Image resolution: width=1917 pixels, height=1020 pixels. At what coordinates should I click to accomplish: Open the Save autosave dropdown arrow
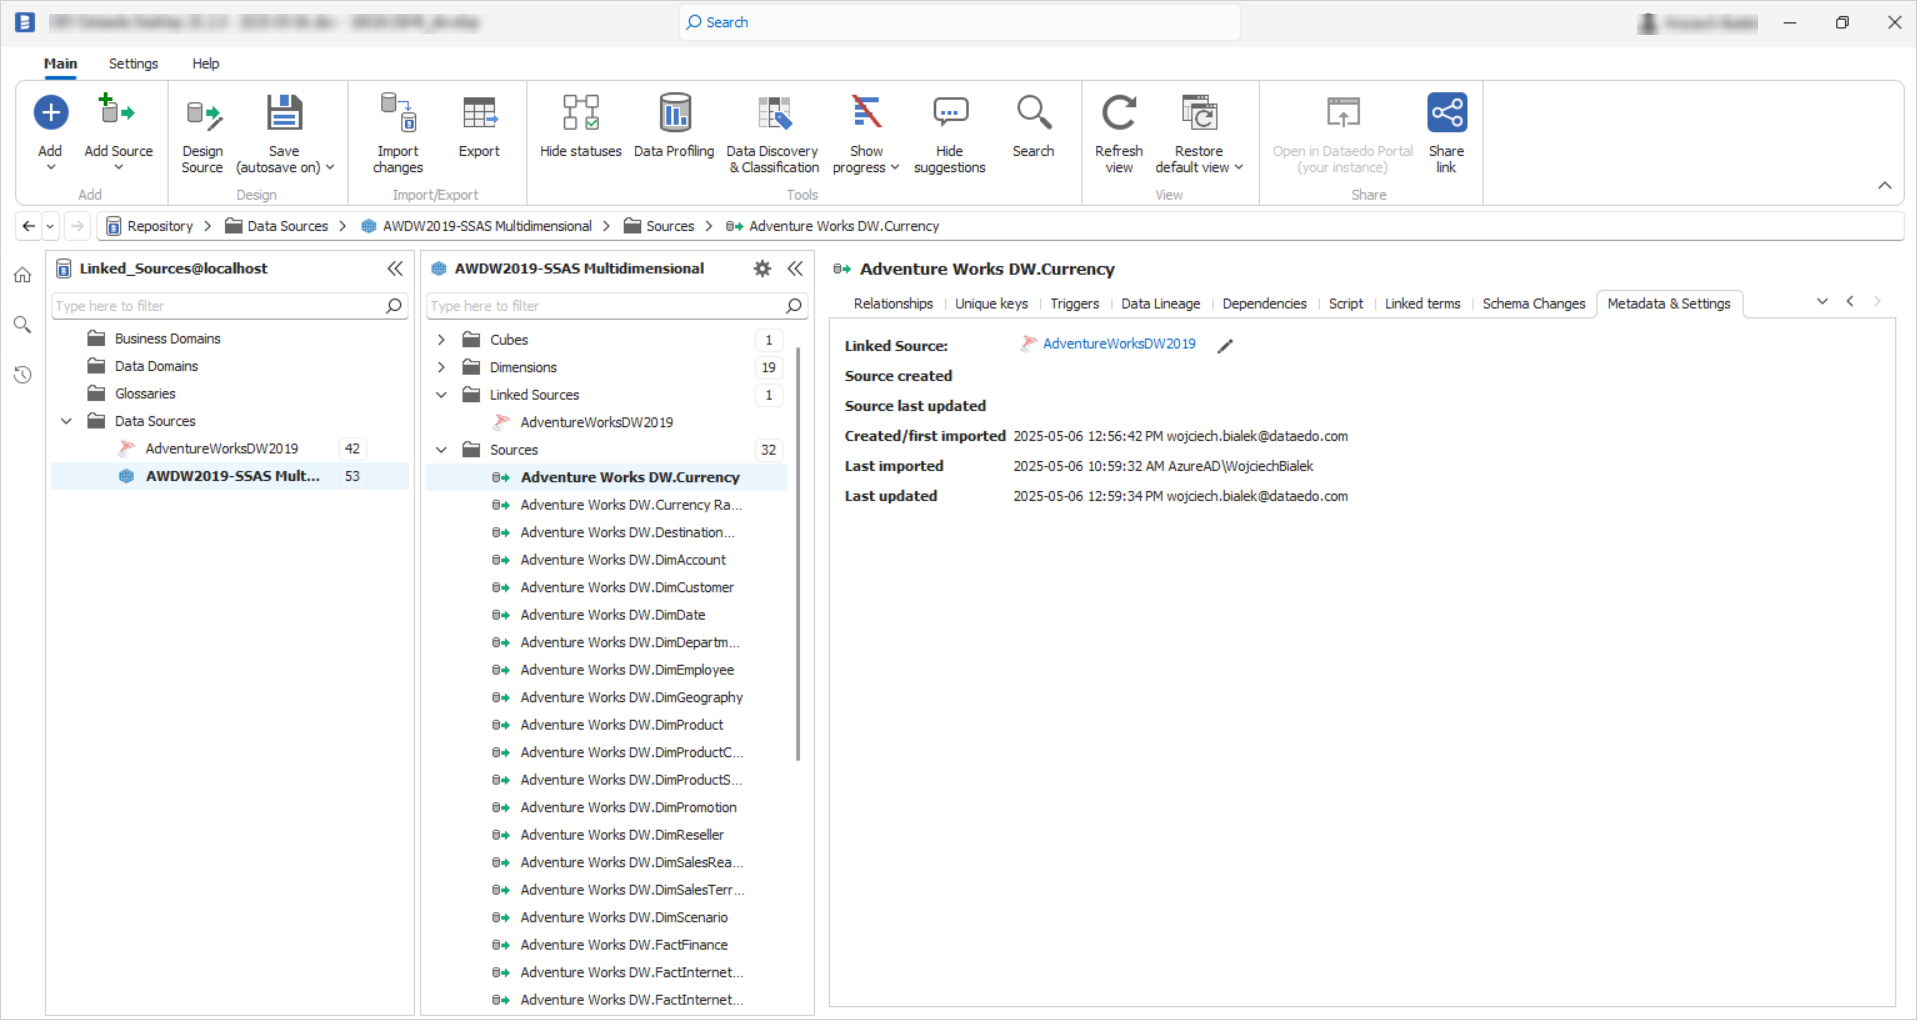(330, 168)
